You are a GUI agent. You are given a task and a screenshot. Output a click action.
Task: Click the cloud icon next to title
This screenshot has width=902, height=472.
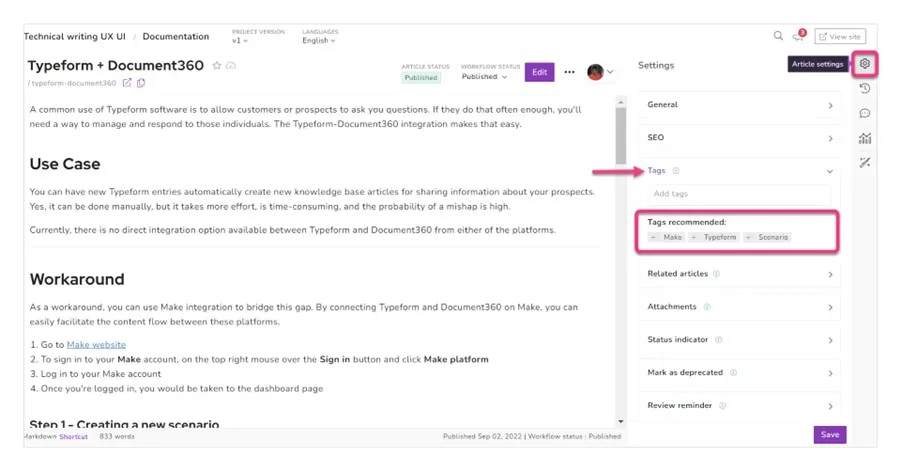(231, 66)
